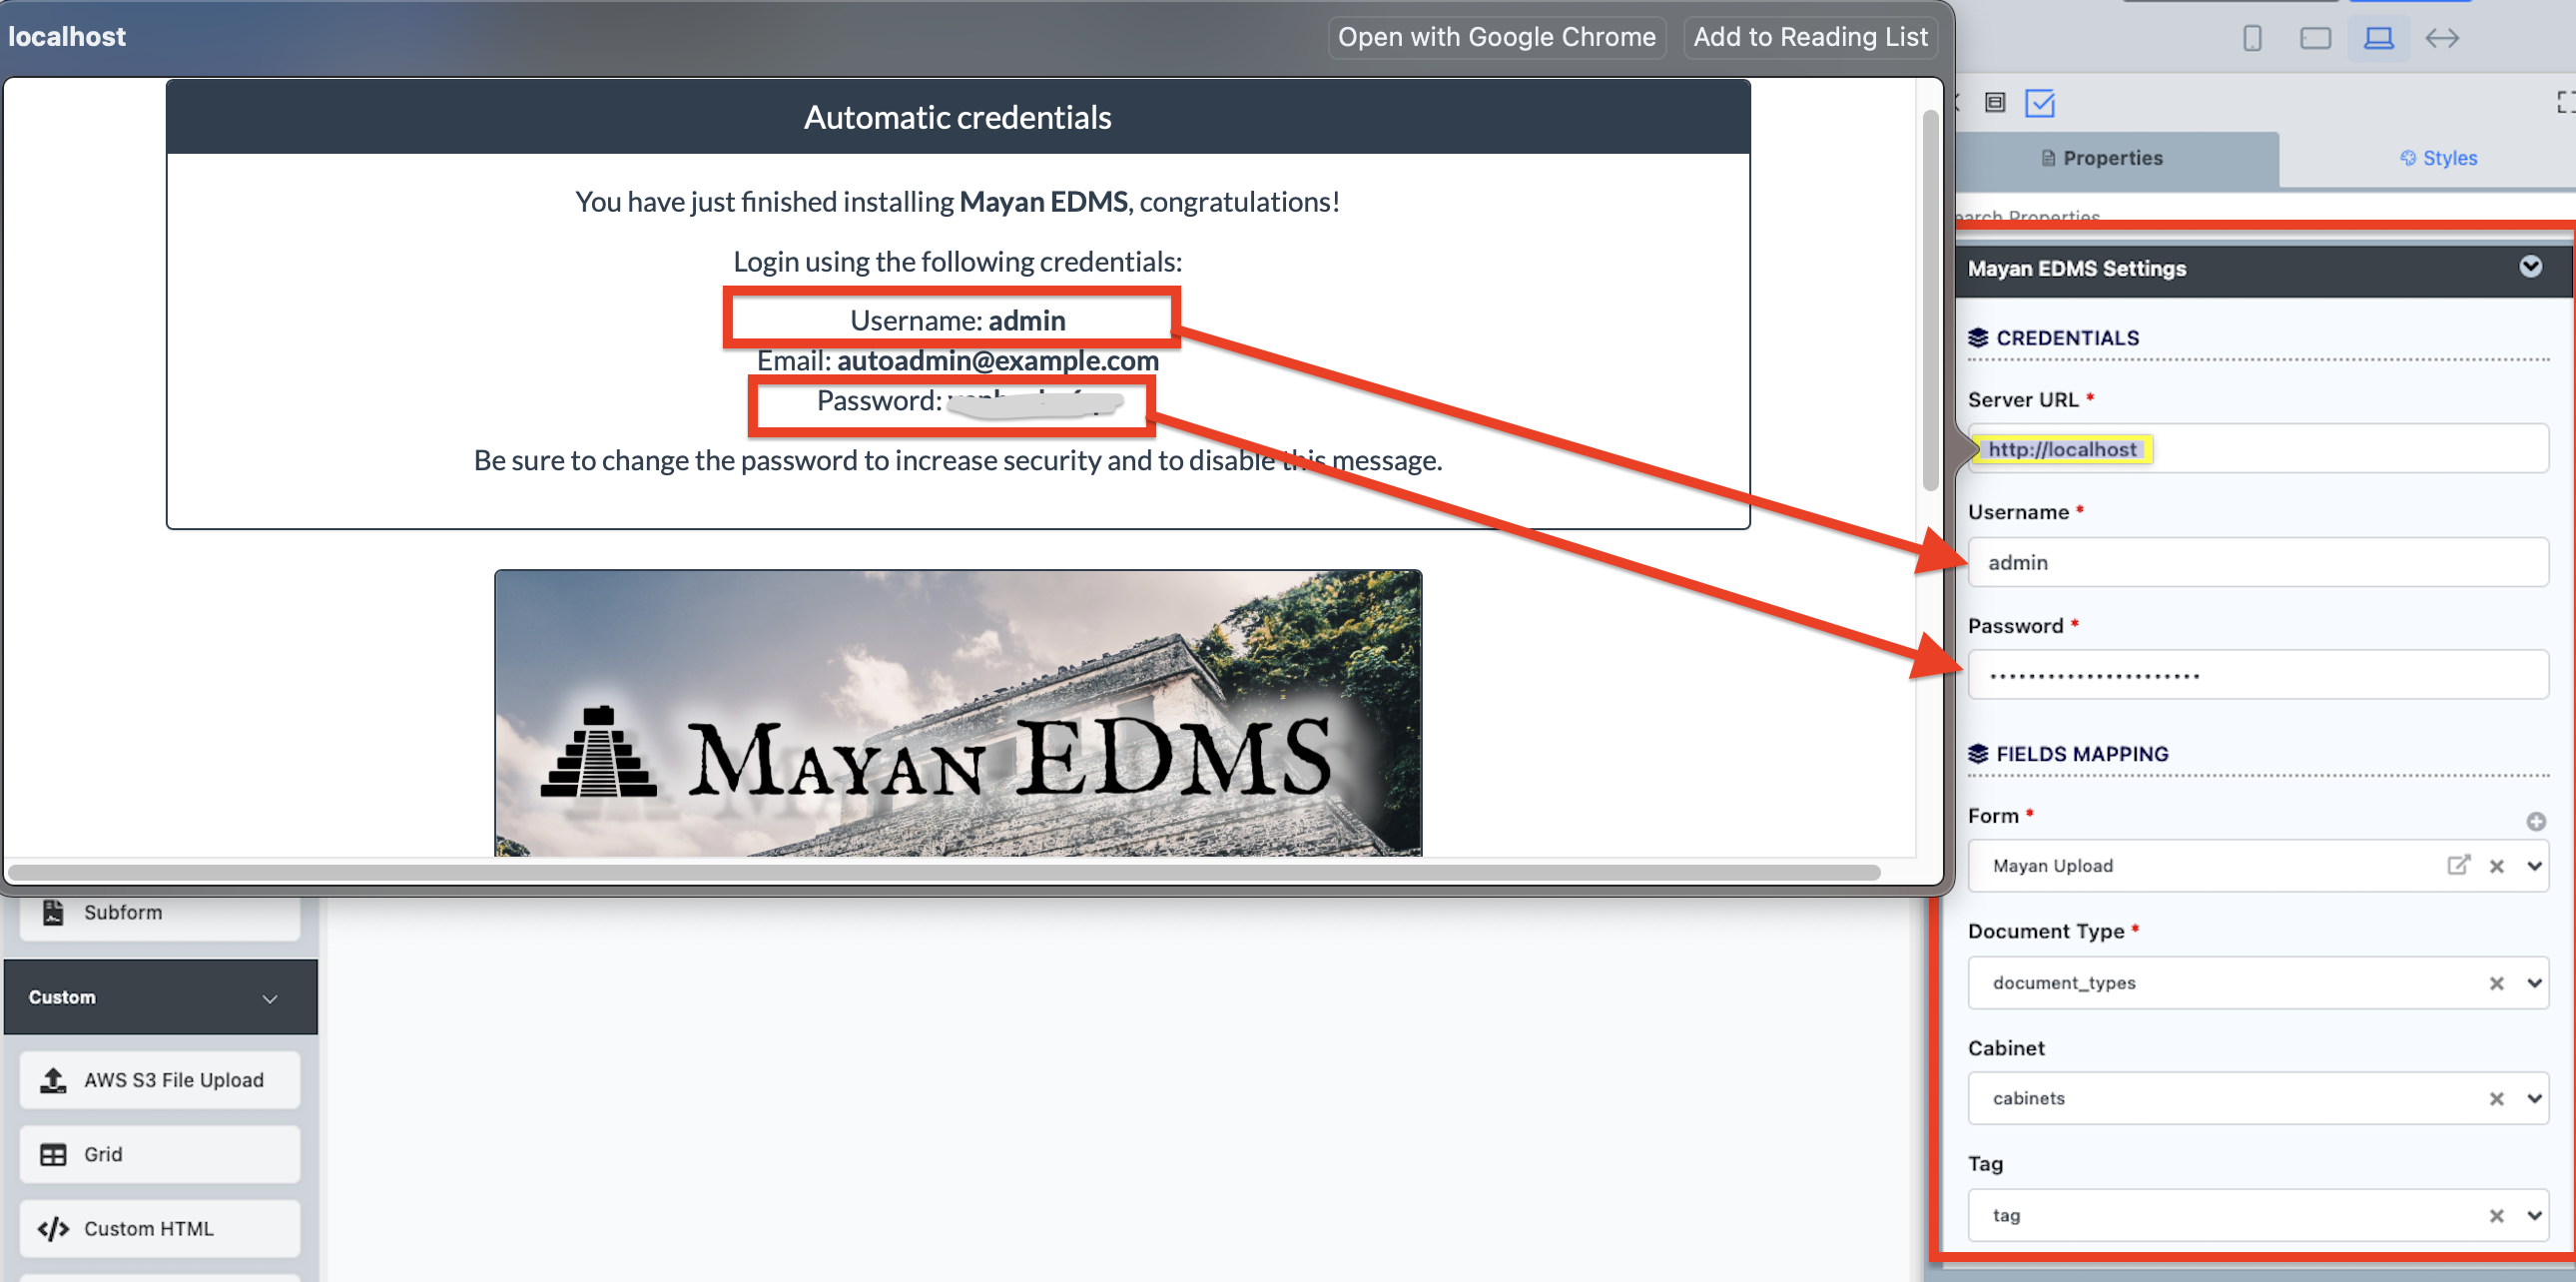Click the Username input field
Viewport: 2576px width, 1282px height.
click(x=2257, y=562)
